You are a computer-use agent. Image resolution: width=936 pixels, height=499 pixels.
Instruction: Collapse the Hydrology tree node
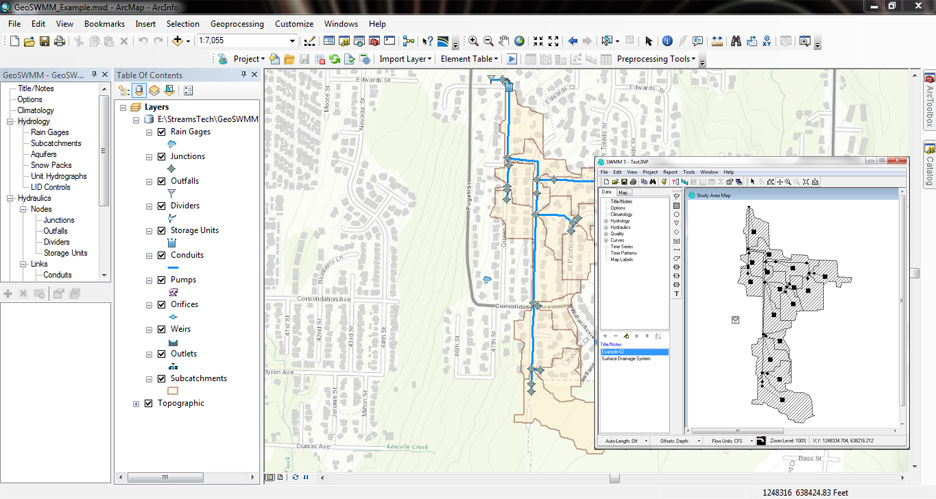(x=10, y=121)
